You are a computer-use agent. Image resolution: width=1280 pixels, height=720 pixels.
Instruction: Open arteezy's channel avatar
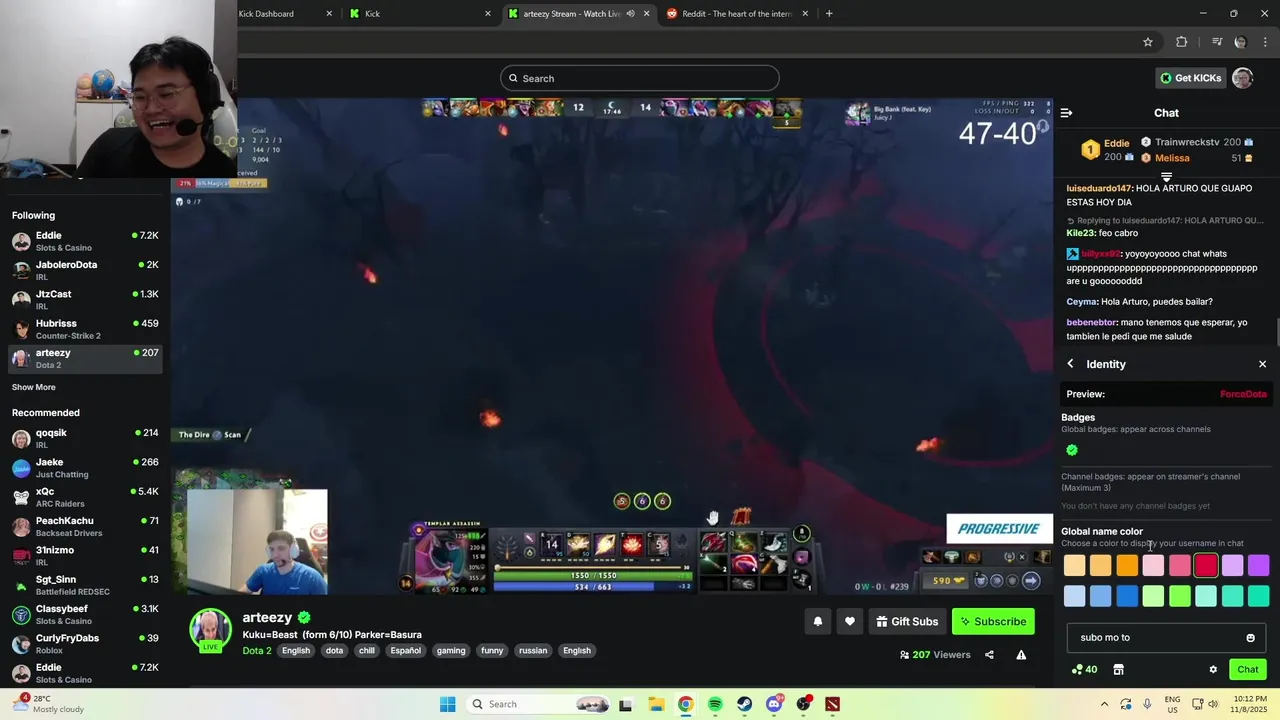coord(211,629)
